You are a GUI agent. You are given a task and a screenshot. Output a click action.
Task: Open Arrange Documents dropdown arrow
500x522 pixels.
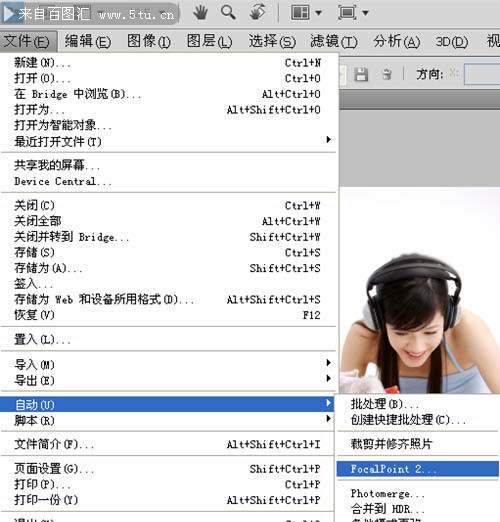319,13
